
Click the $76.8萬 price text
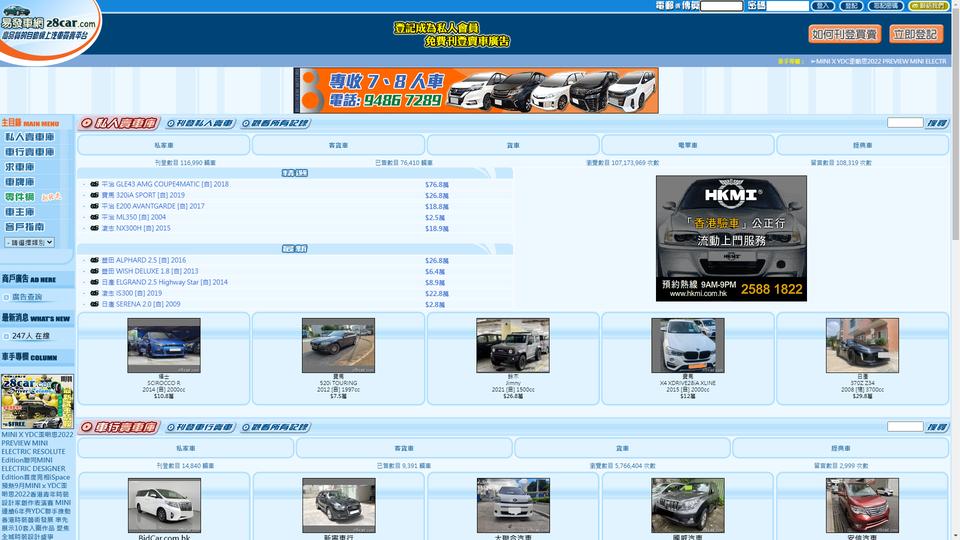(x=437, y=184)
